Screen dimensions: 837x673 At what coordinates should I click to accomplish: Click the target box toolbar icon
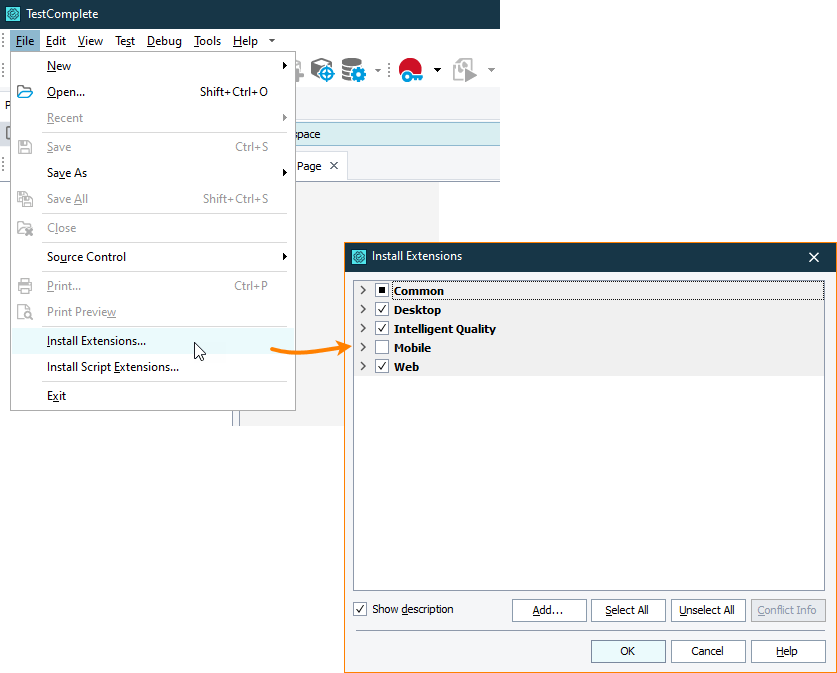[322, 70]
